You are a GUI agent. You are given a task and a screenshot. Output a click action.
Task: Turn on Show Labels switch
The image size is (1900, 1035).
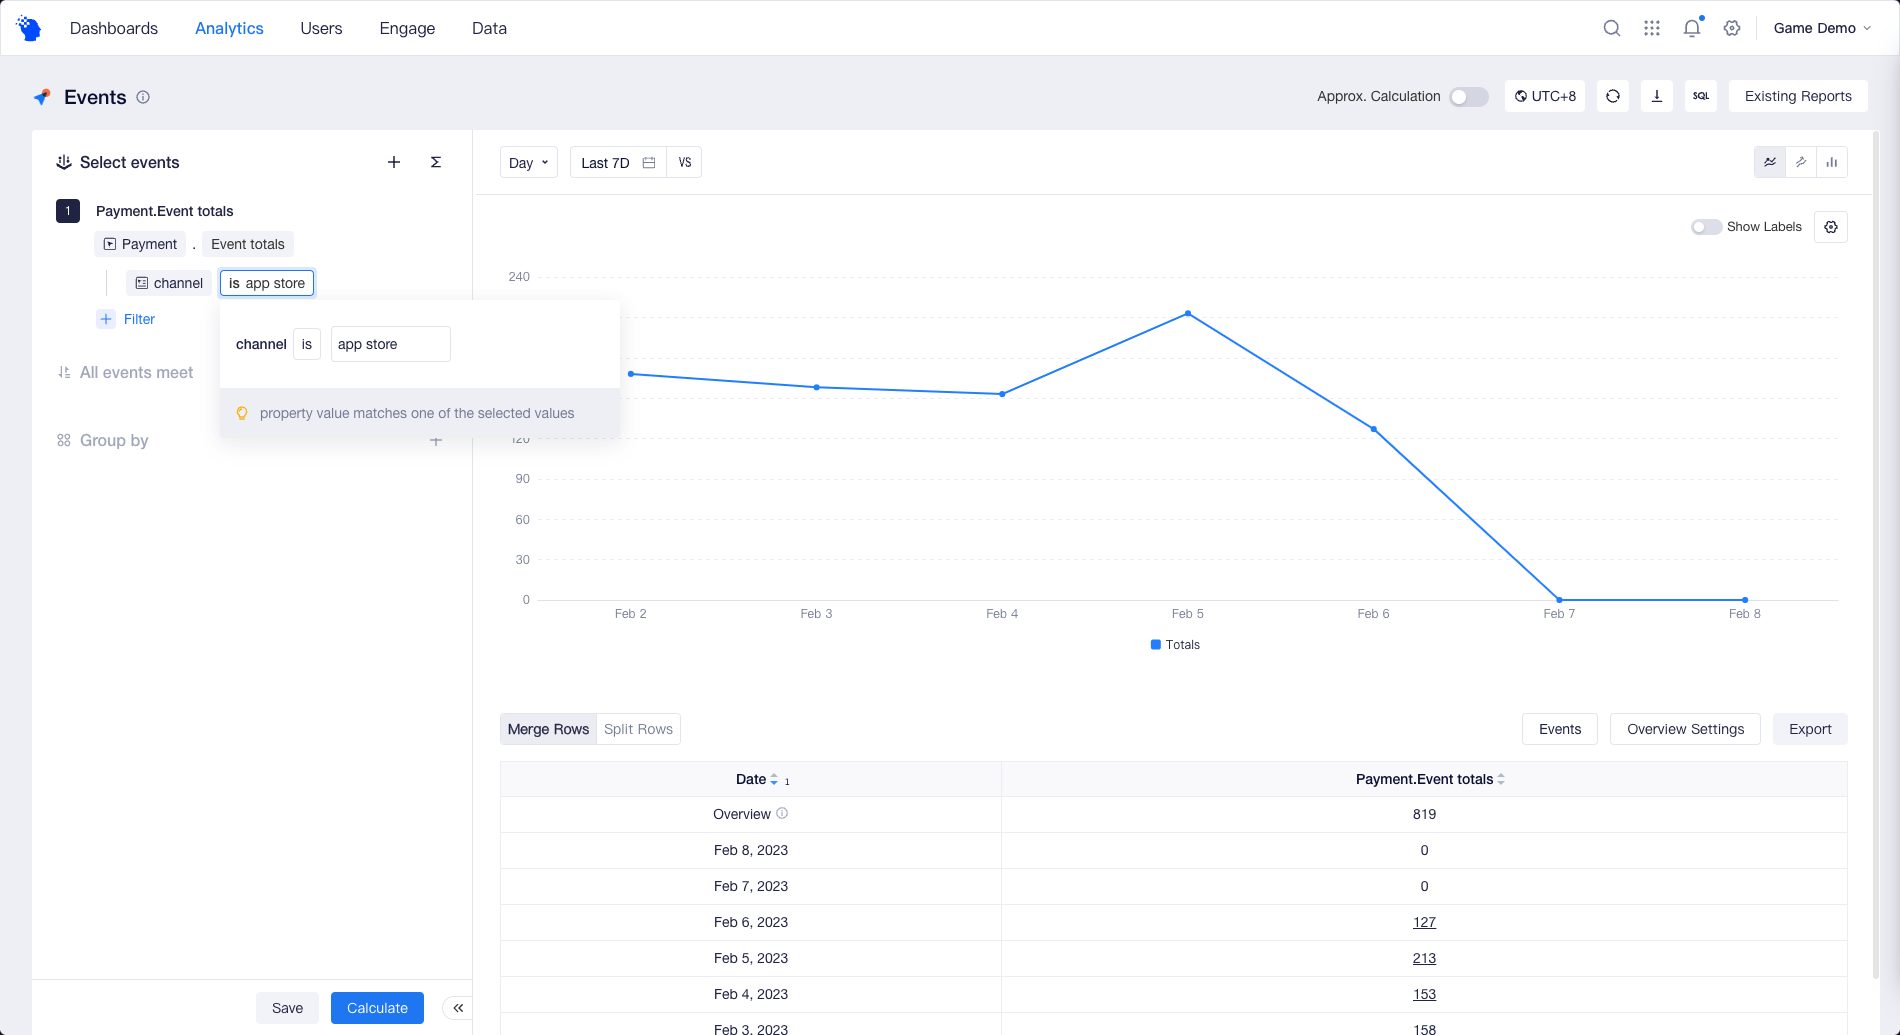click(x=1705, y=227)
